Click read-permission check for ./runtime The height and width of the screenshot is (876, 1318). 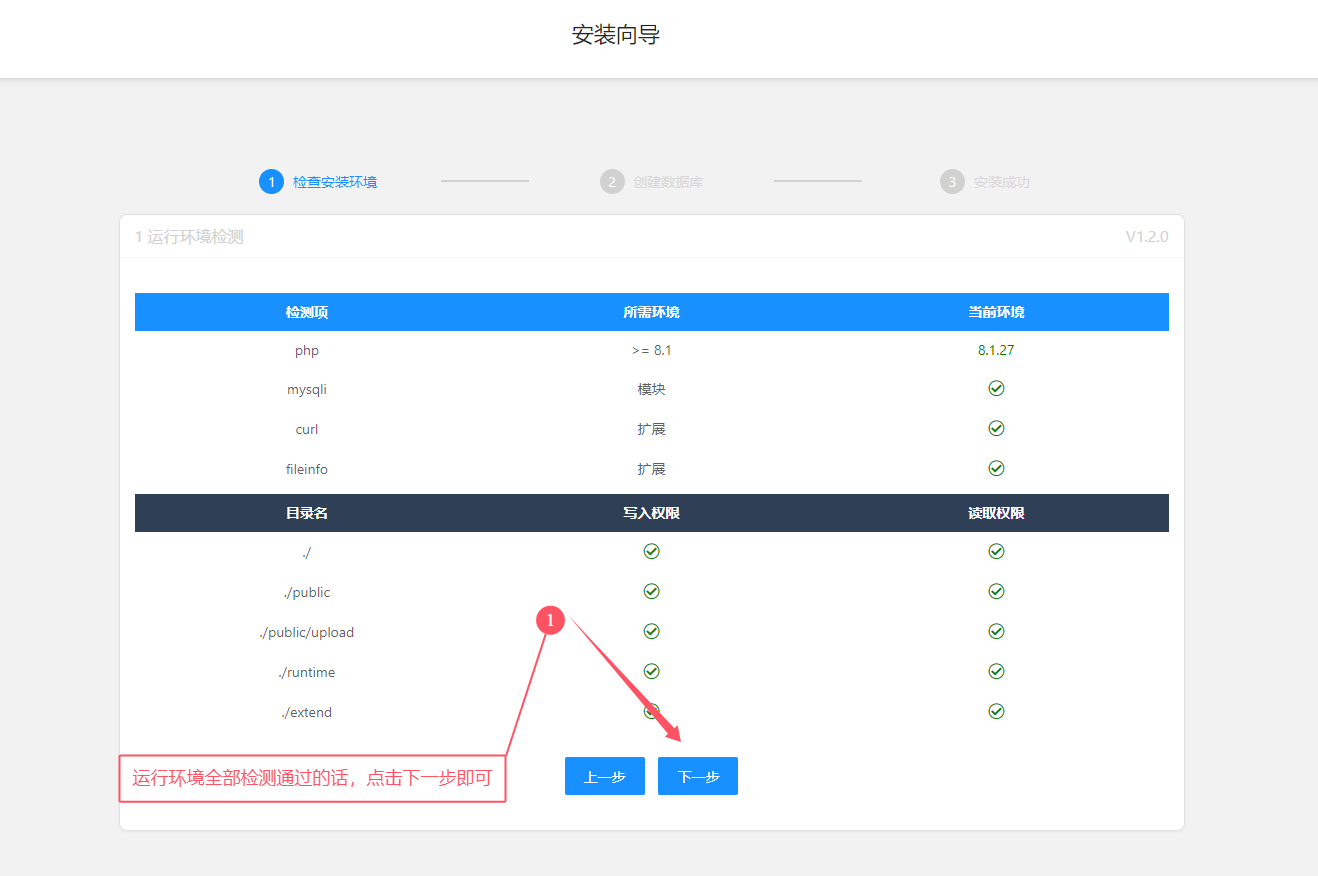[x=996, y=671]
